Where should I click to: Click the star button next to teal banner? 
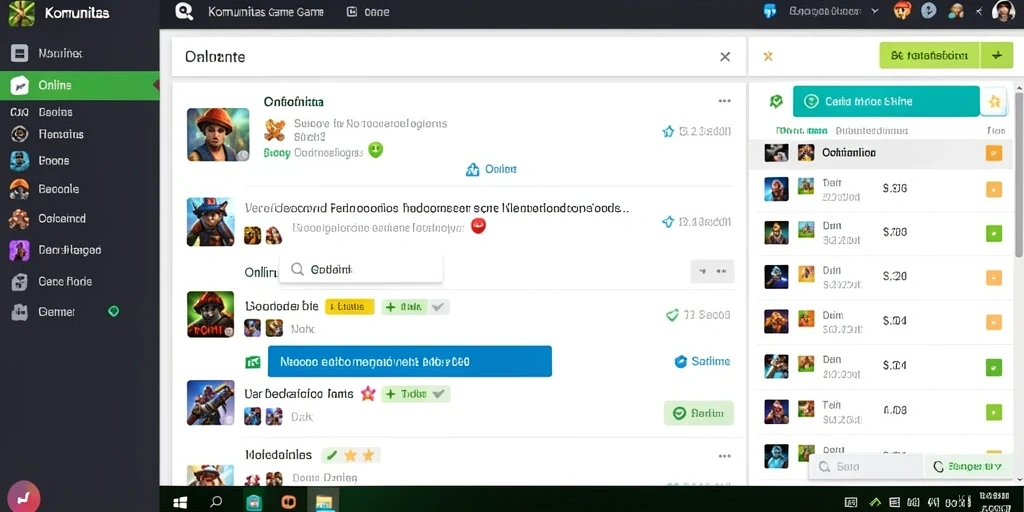click(x=995, y=101)
